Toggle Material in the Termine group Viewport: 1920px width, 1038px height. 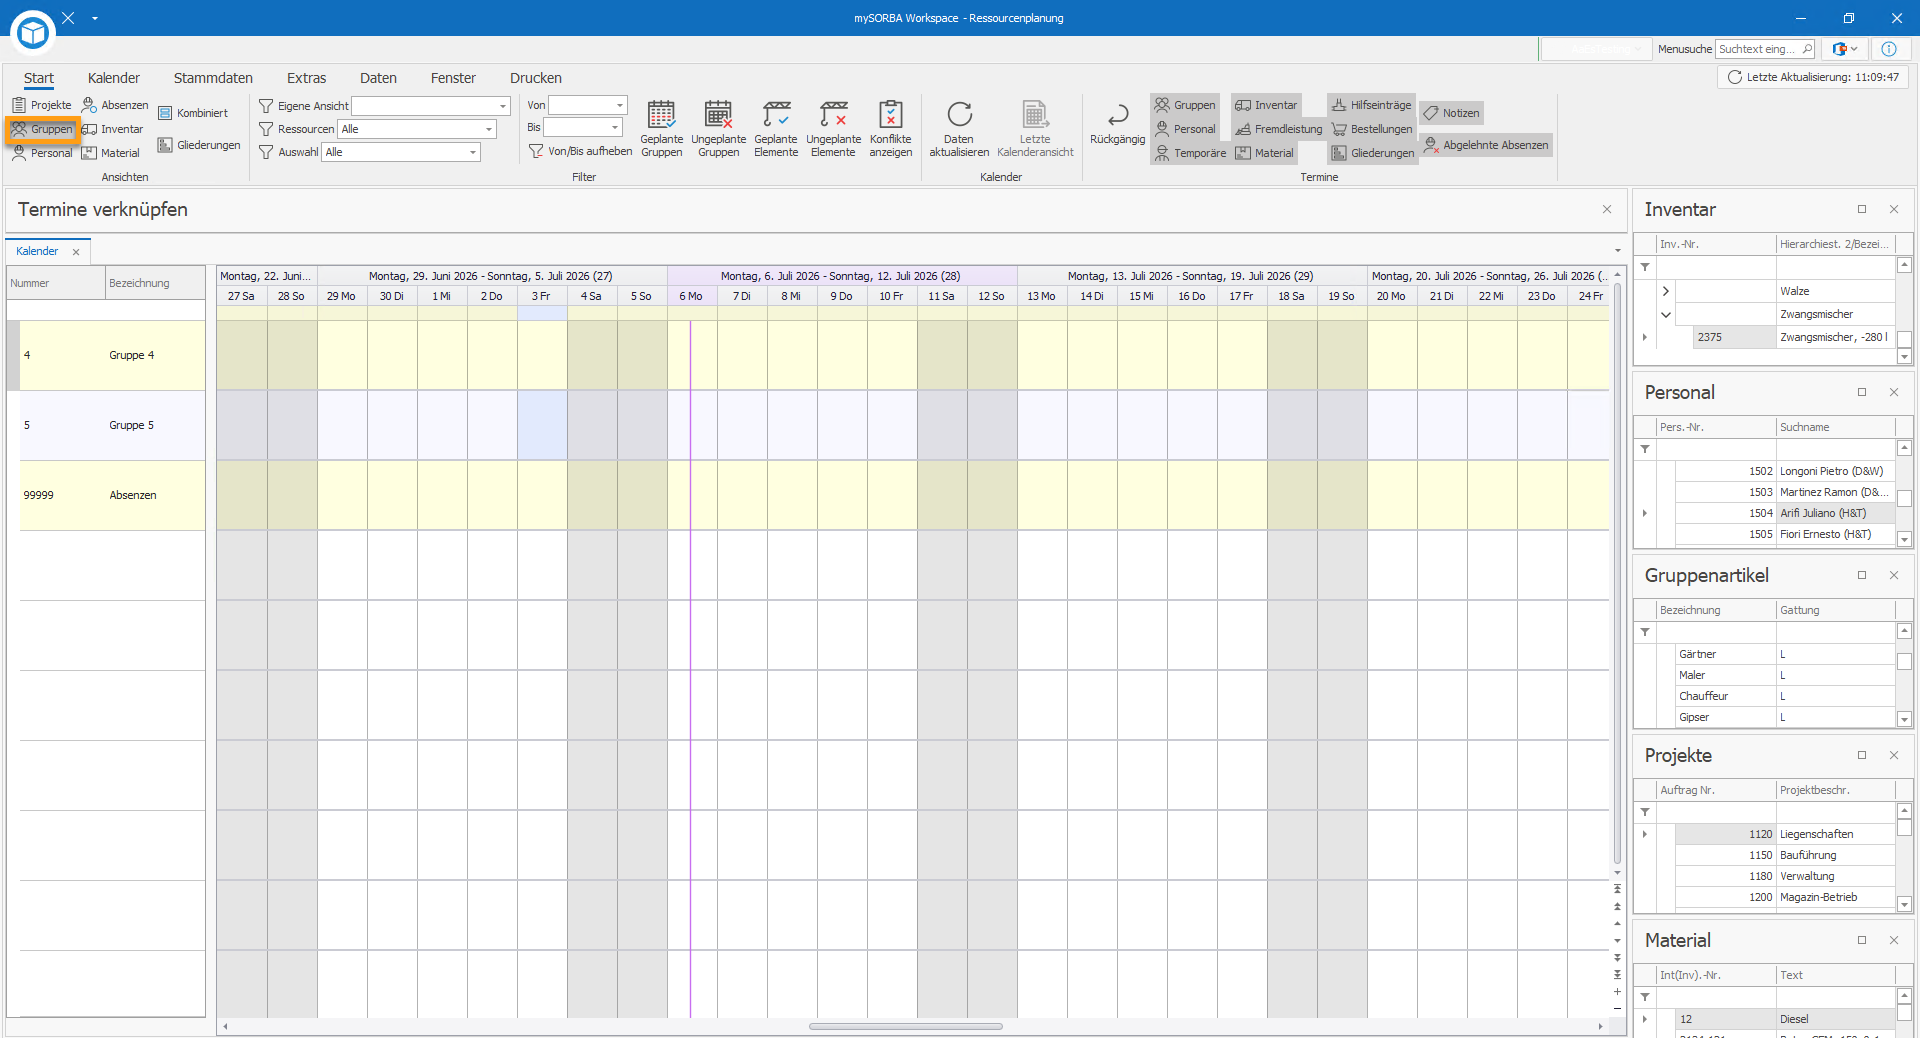(x=1265, y=153)
